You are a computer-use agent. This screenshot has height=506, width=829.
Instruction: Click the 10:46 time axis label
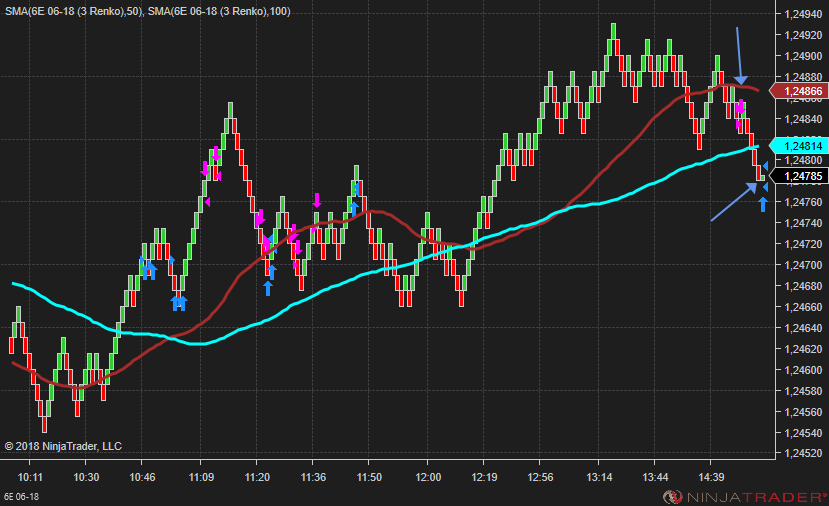click(x=142, y=477)
